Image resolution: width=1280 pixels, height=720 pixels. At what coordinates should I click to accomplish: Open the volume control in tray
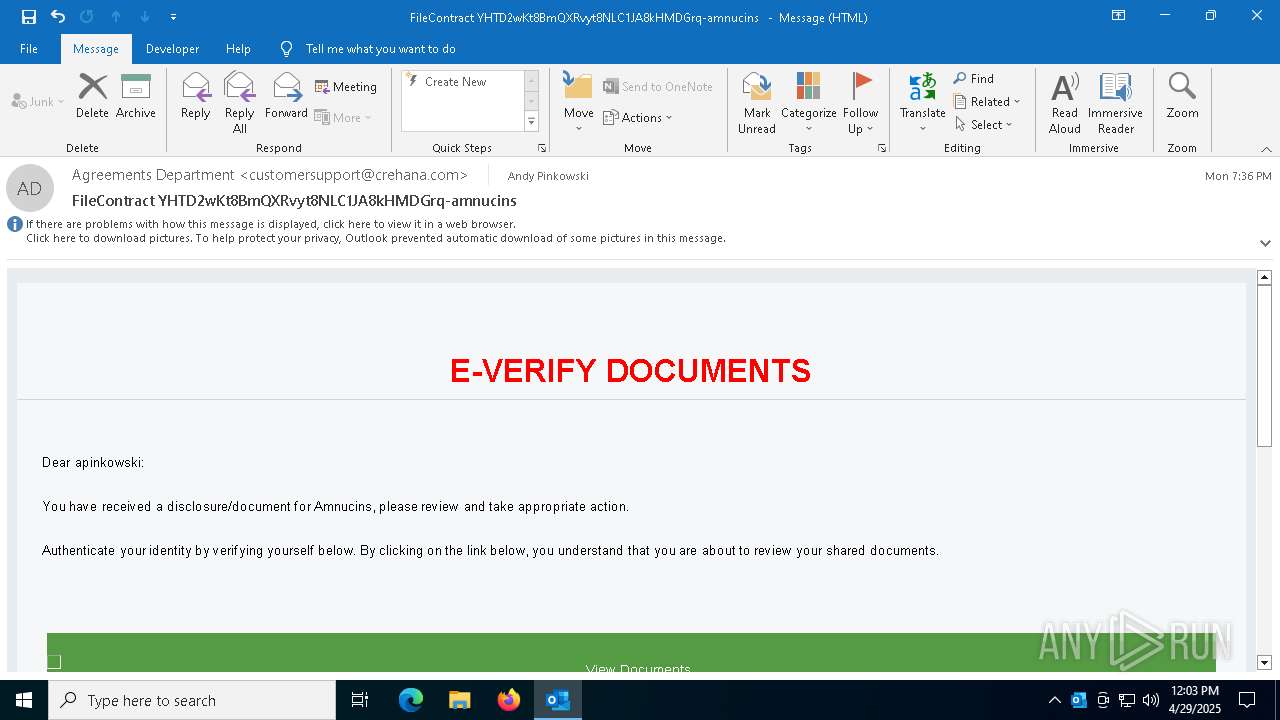1151,700
